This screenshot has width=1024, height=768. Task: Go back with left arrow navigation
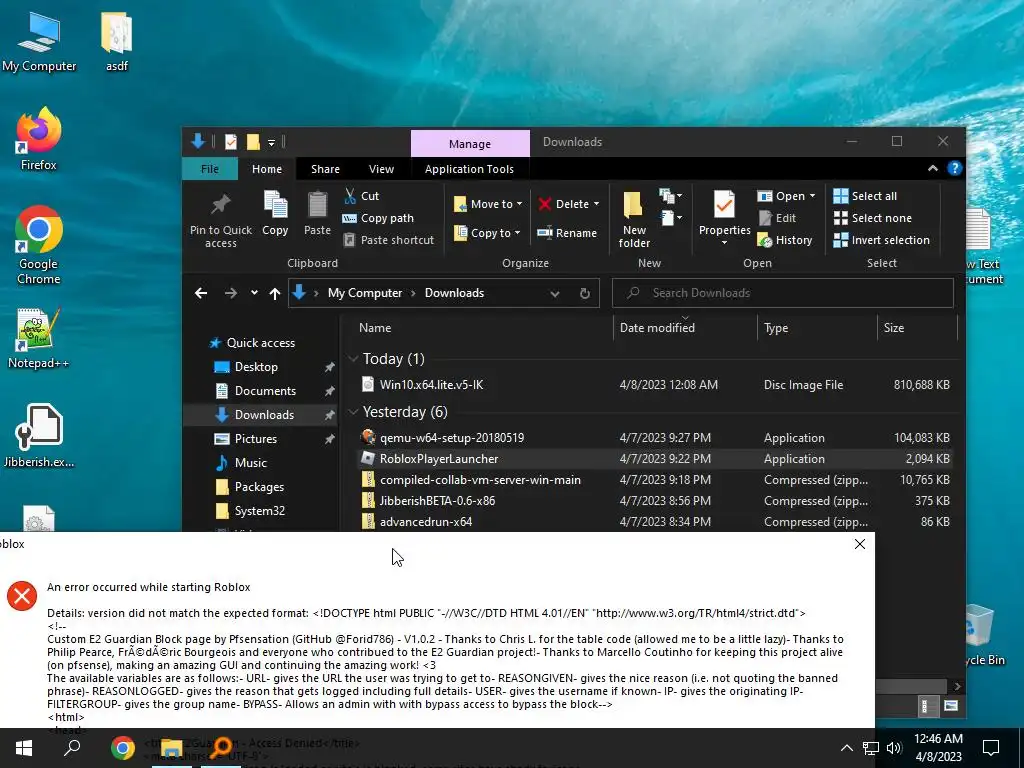(201, 293)
